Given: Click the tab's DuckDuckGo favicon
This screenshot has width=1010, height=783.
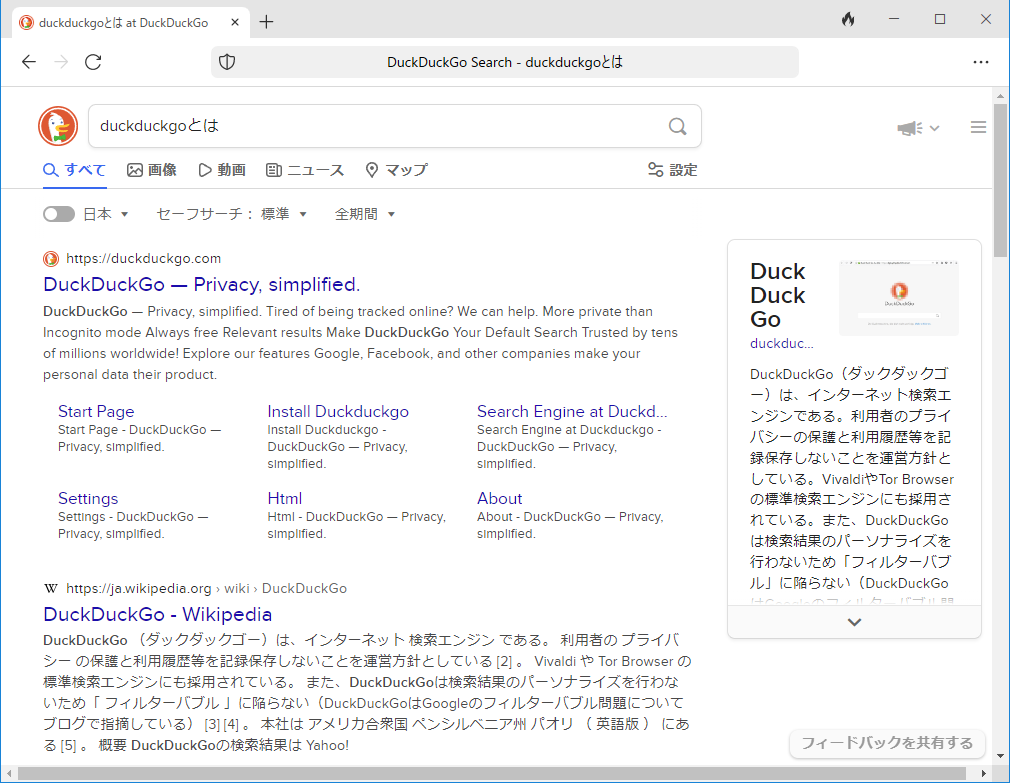Looking at the screenshot, I should pos(26,23).
